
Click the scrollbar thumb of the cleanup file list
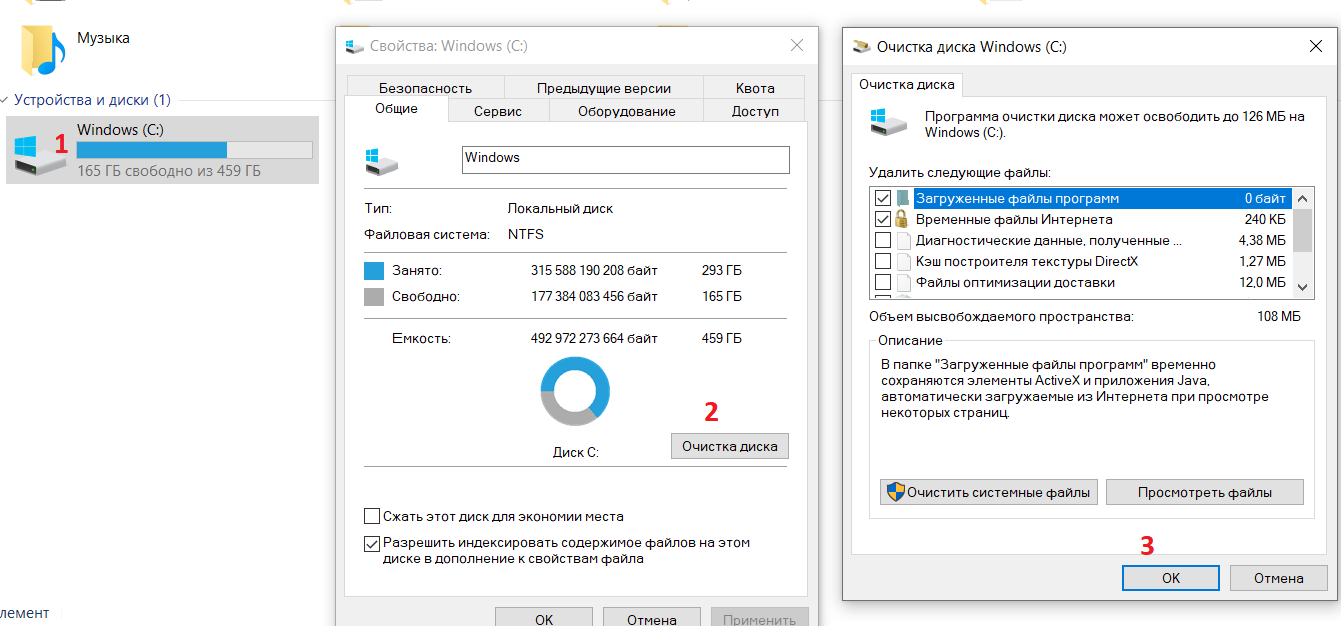point(1302,229)
